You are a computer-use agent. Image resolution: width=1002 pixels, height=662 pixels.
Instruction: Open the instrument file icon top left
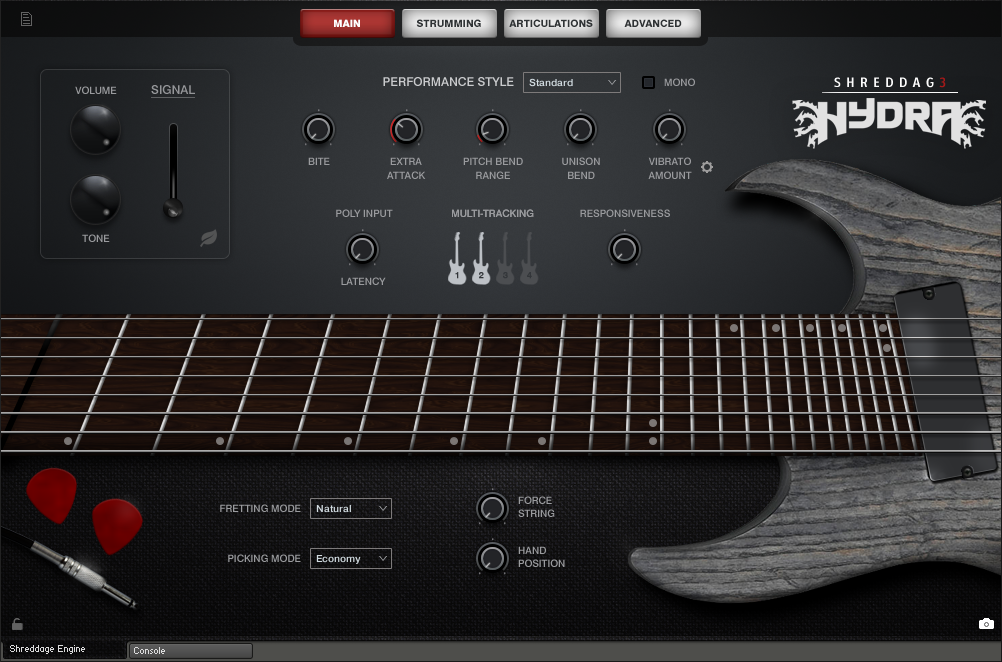pos(26,17)
